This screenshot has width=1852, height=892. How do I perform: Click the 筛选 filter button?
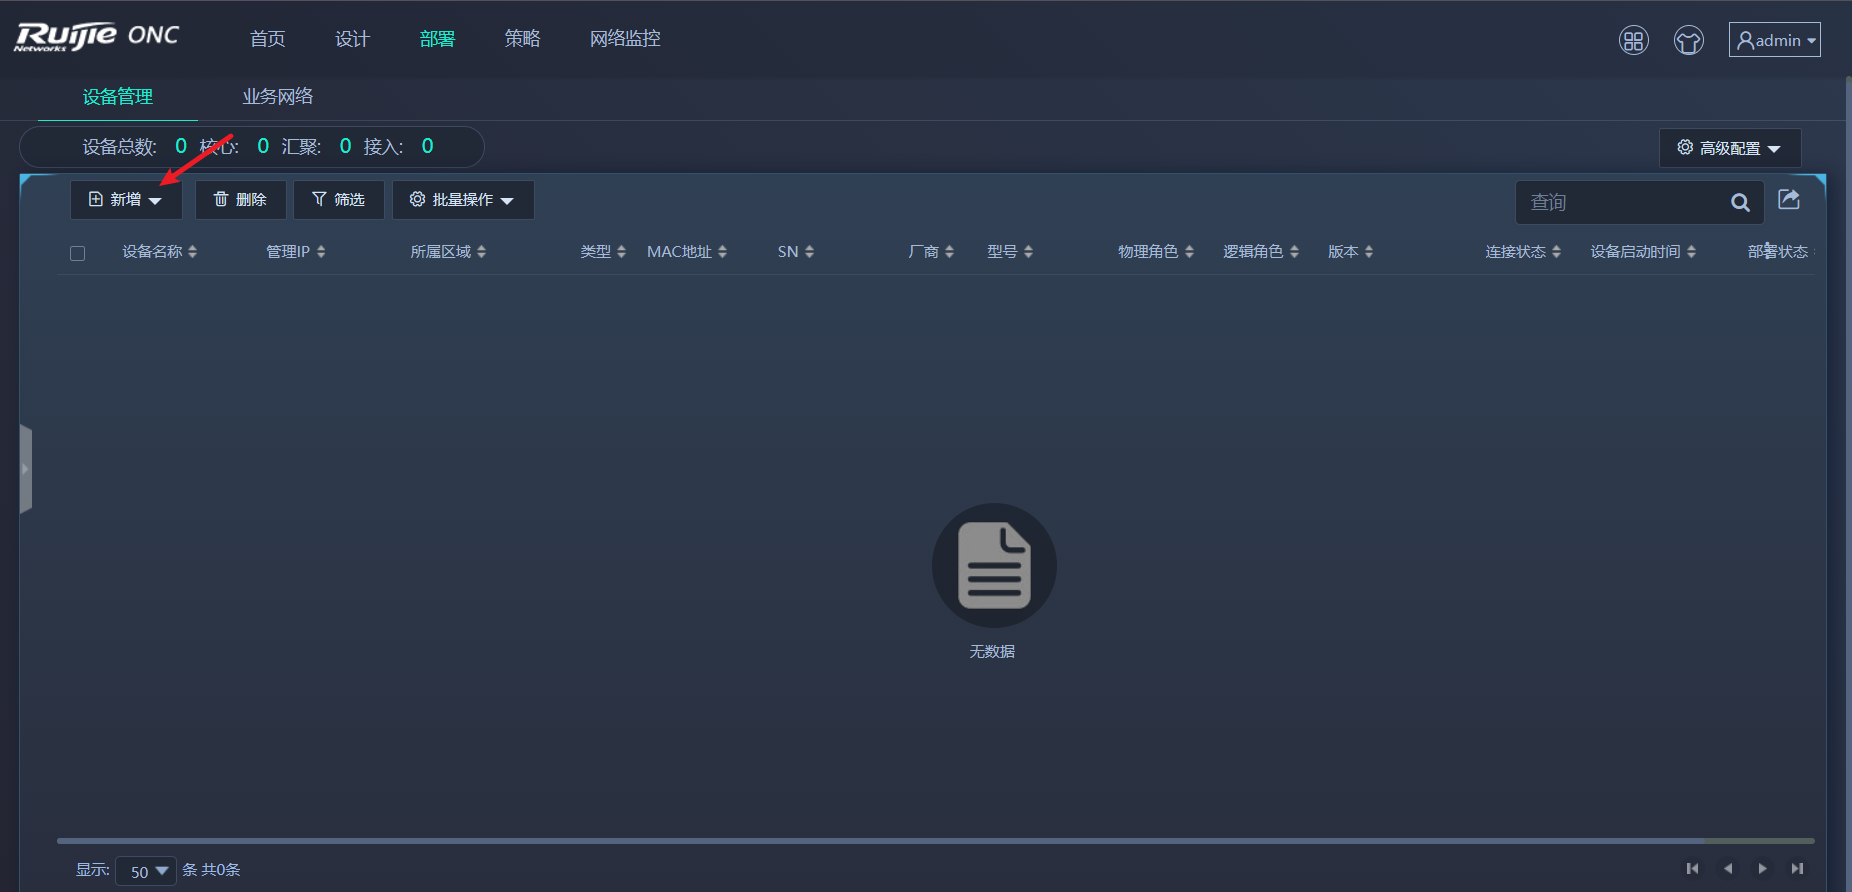coord(339,200)
